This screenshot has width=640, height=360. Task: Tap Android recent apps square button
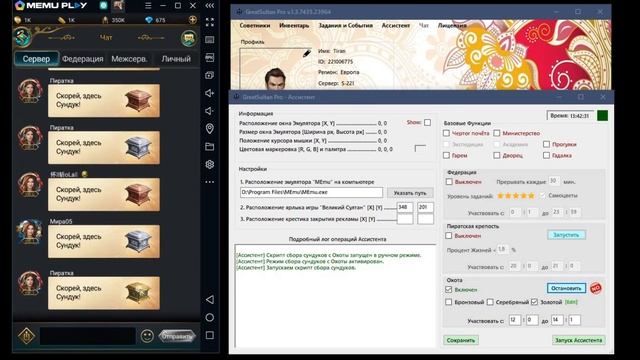[210, 335]
